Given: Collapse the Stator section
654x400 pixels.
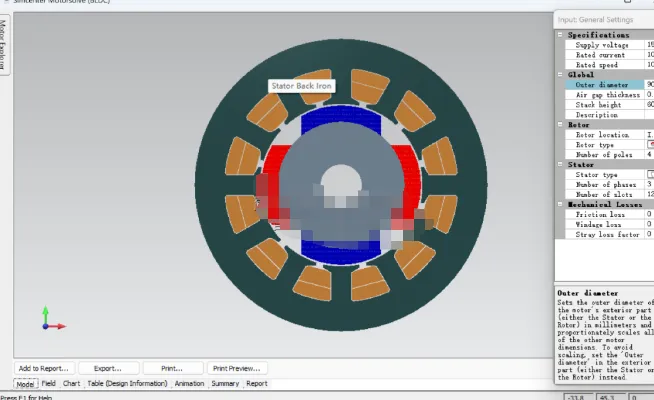Looking at the screenshot, I should 560,164.
